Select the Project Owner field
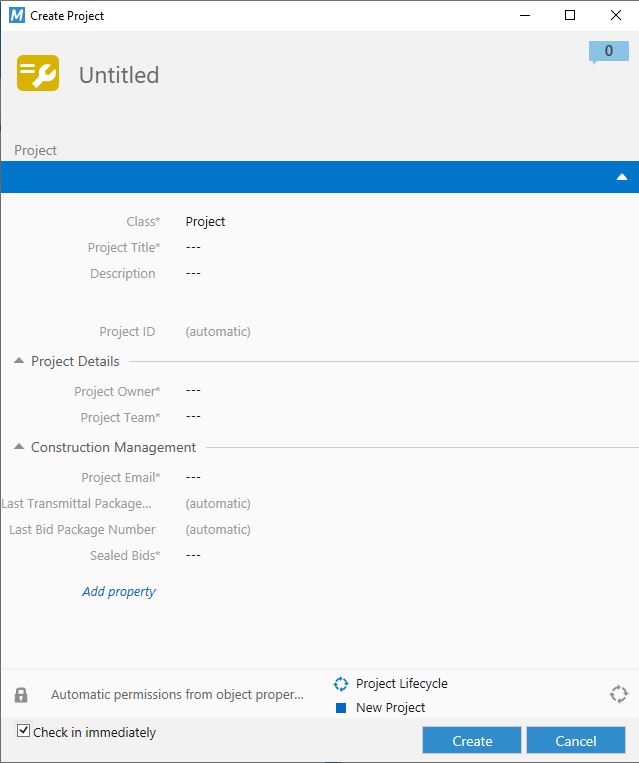 [193, 391]
